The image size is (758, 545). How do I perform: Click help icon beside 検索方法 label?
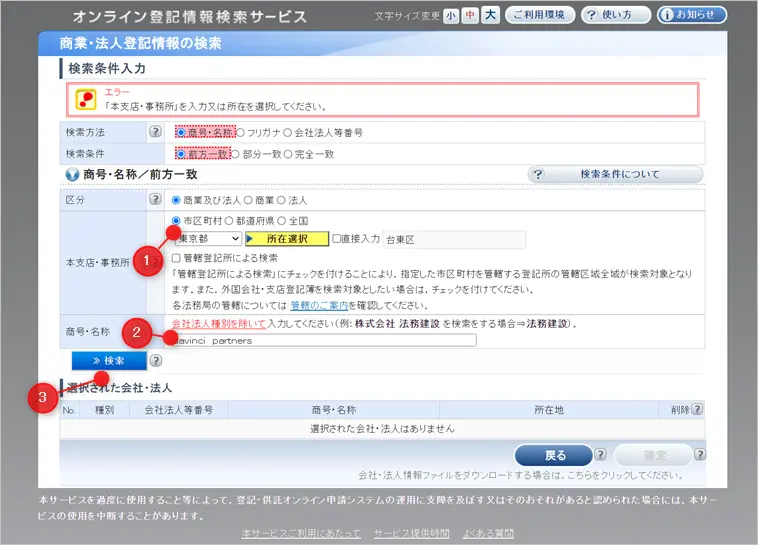point(155,132)
